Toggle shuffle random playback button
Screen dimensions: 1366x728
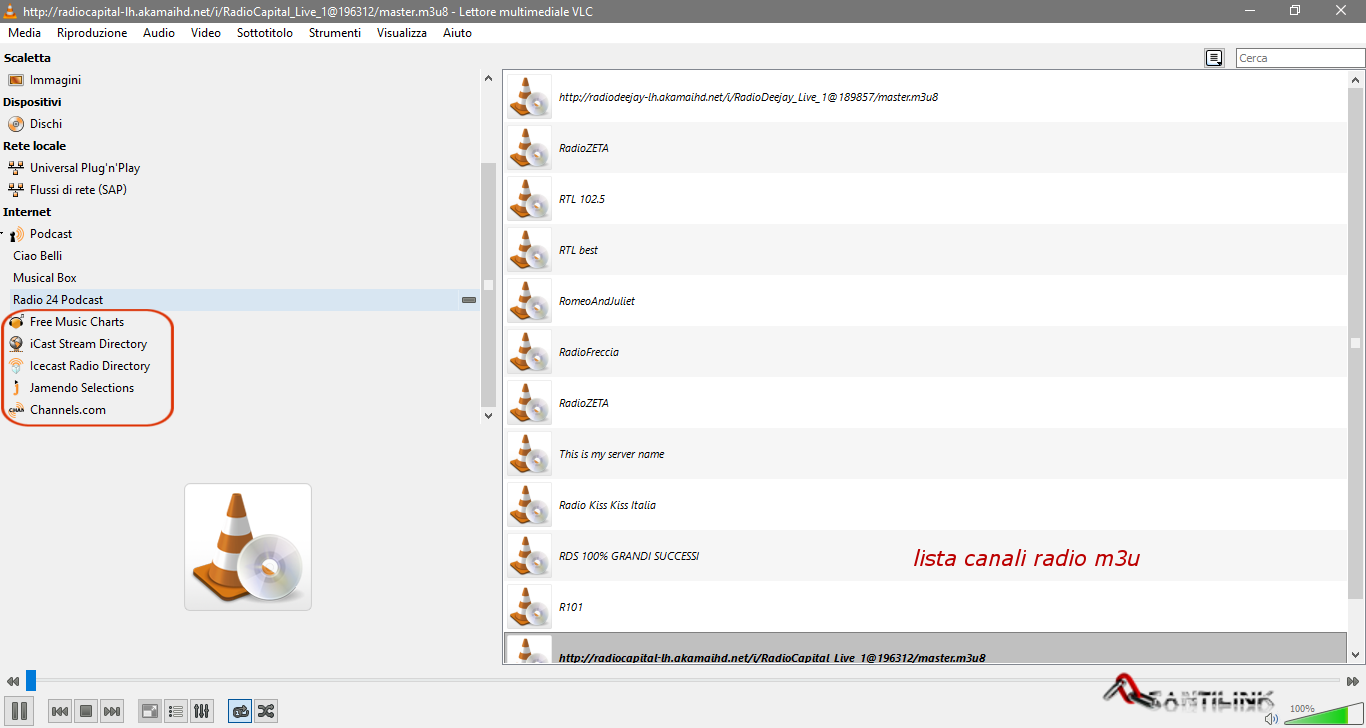tap(266, 711)
